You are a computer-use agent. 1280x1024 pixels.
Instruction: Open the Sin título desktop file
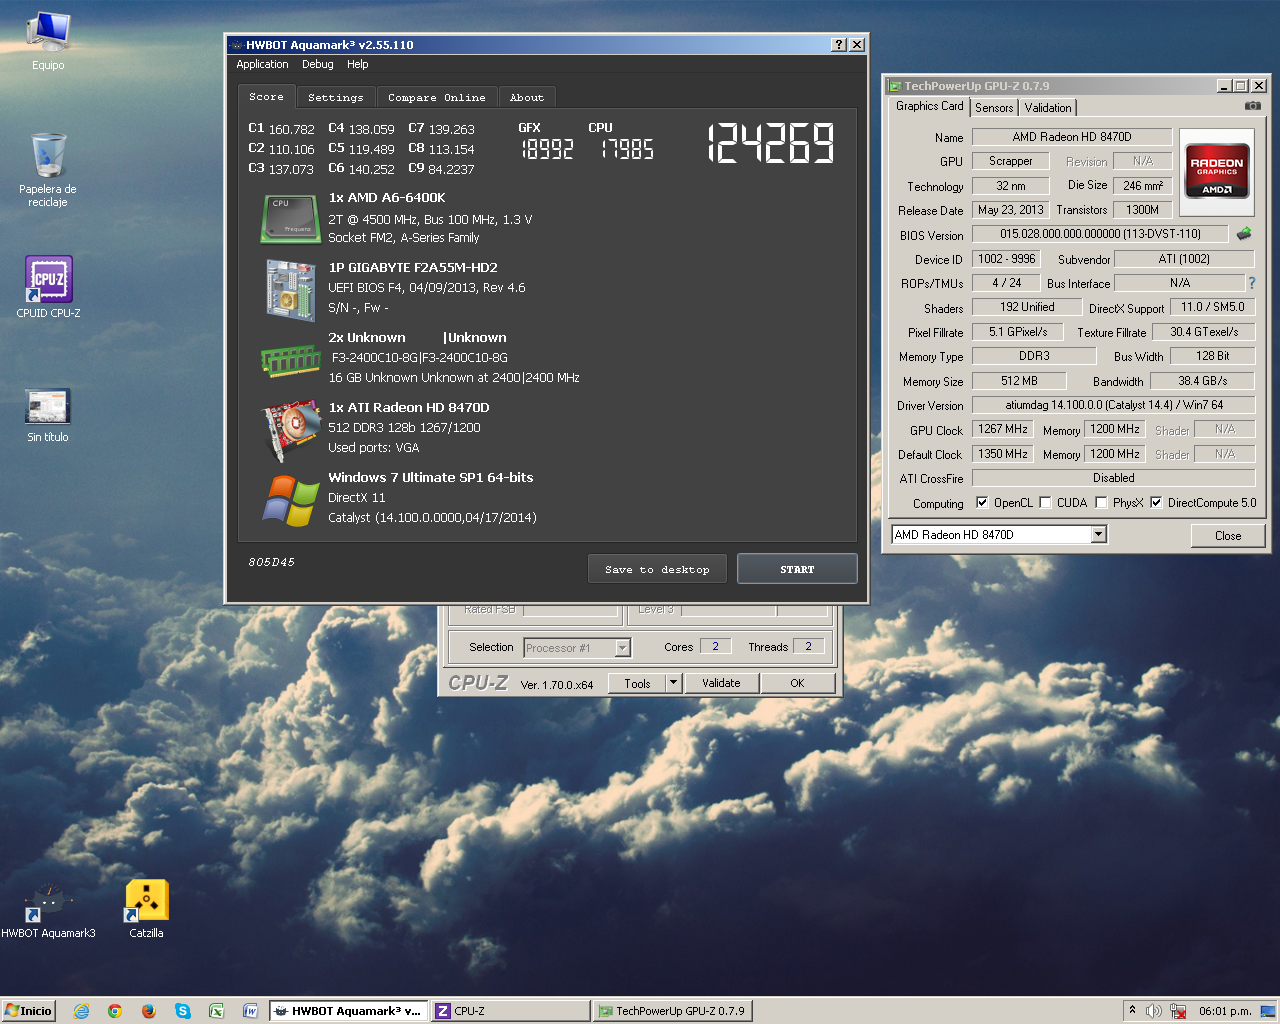(x=48, y=415)
